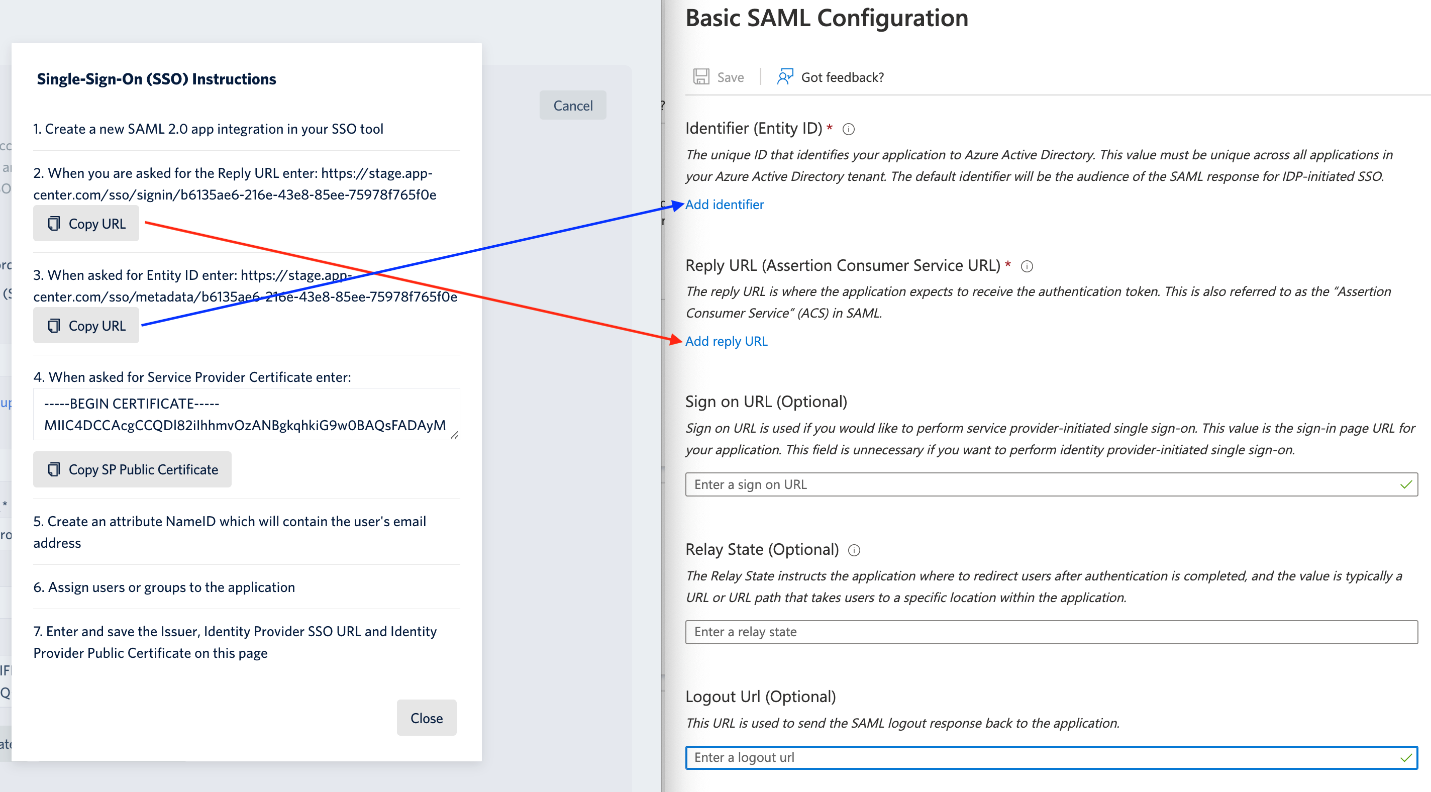The image size is (1431, 792).
Task: Click the info icon beside Identifier (Entity ID)
Action: point(849,128)
